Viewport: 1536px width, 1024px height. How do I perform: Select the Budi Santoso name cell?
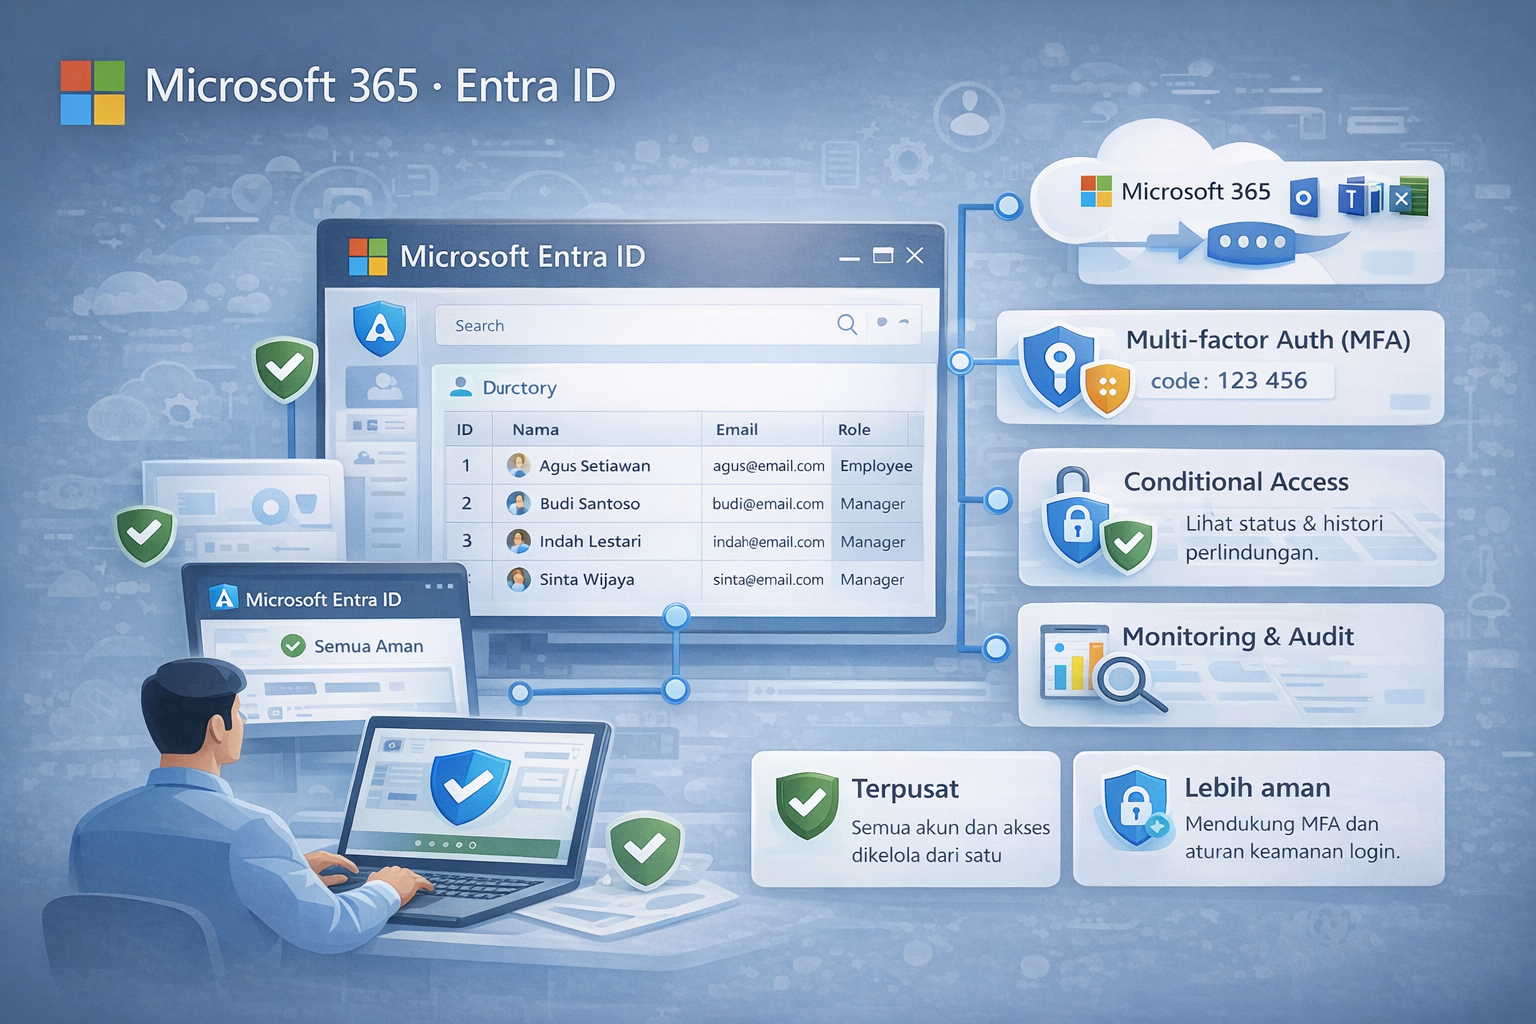[590, 503]
